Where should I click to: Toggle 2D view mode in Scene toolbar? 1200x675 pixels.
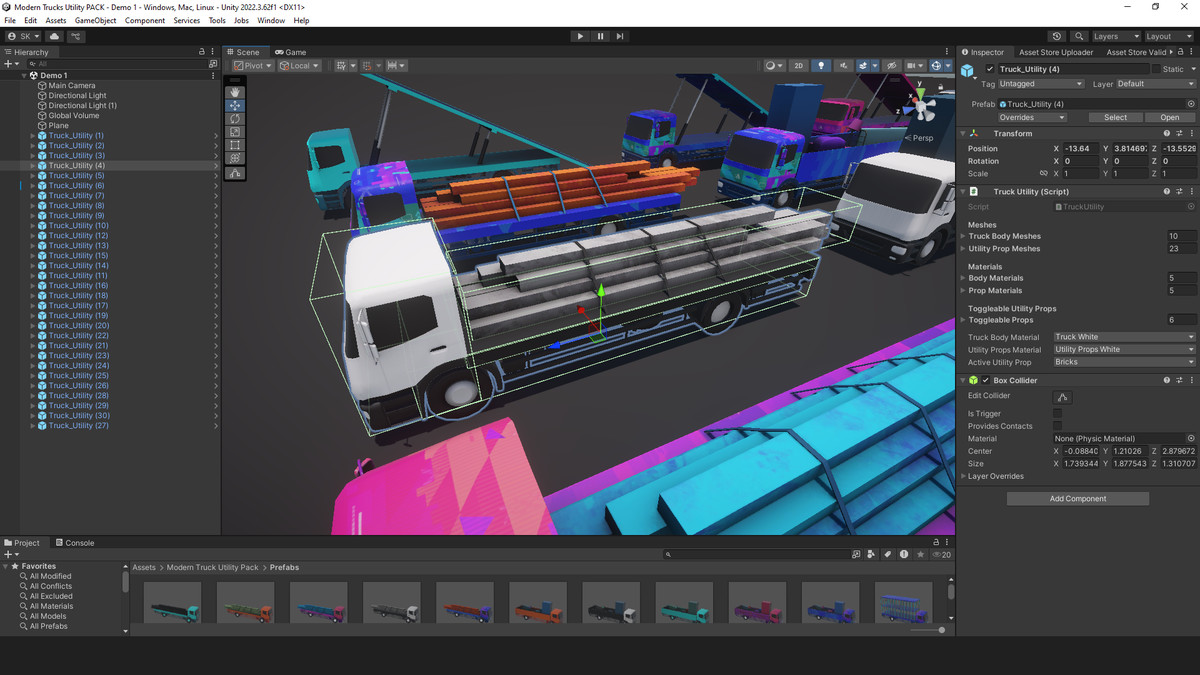coord(798,66)
